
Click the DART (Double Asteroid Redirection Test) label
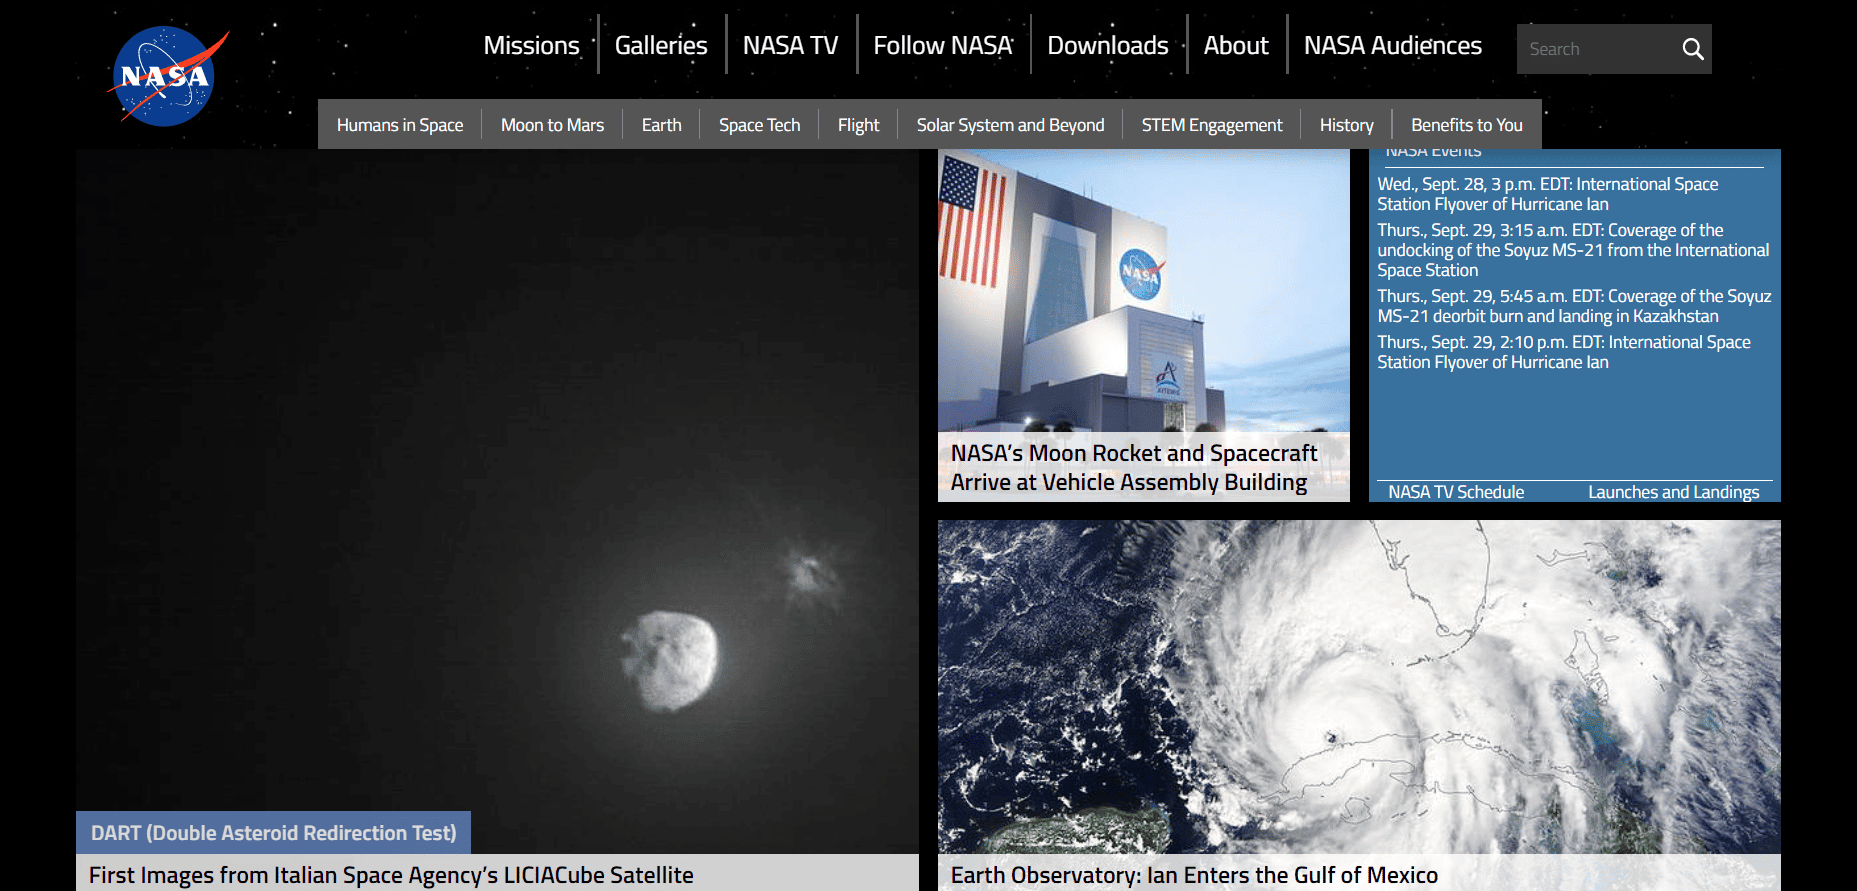(x=273, y=832)
